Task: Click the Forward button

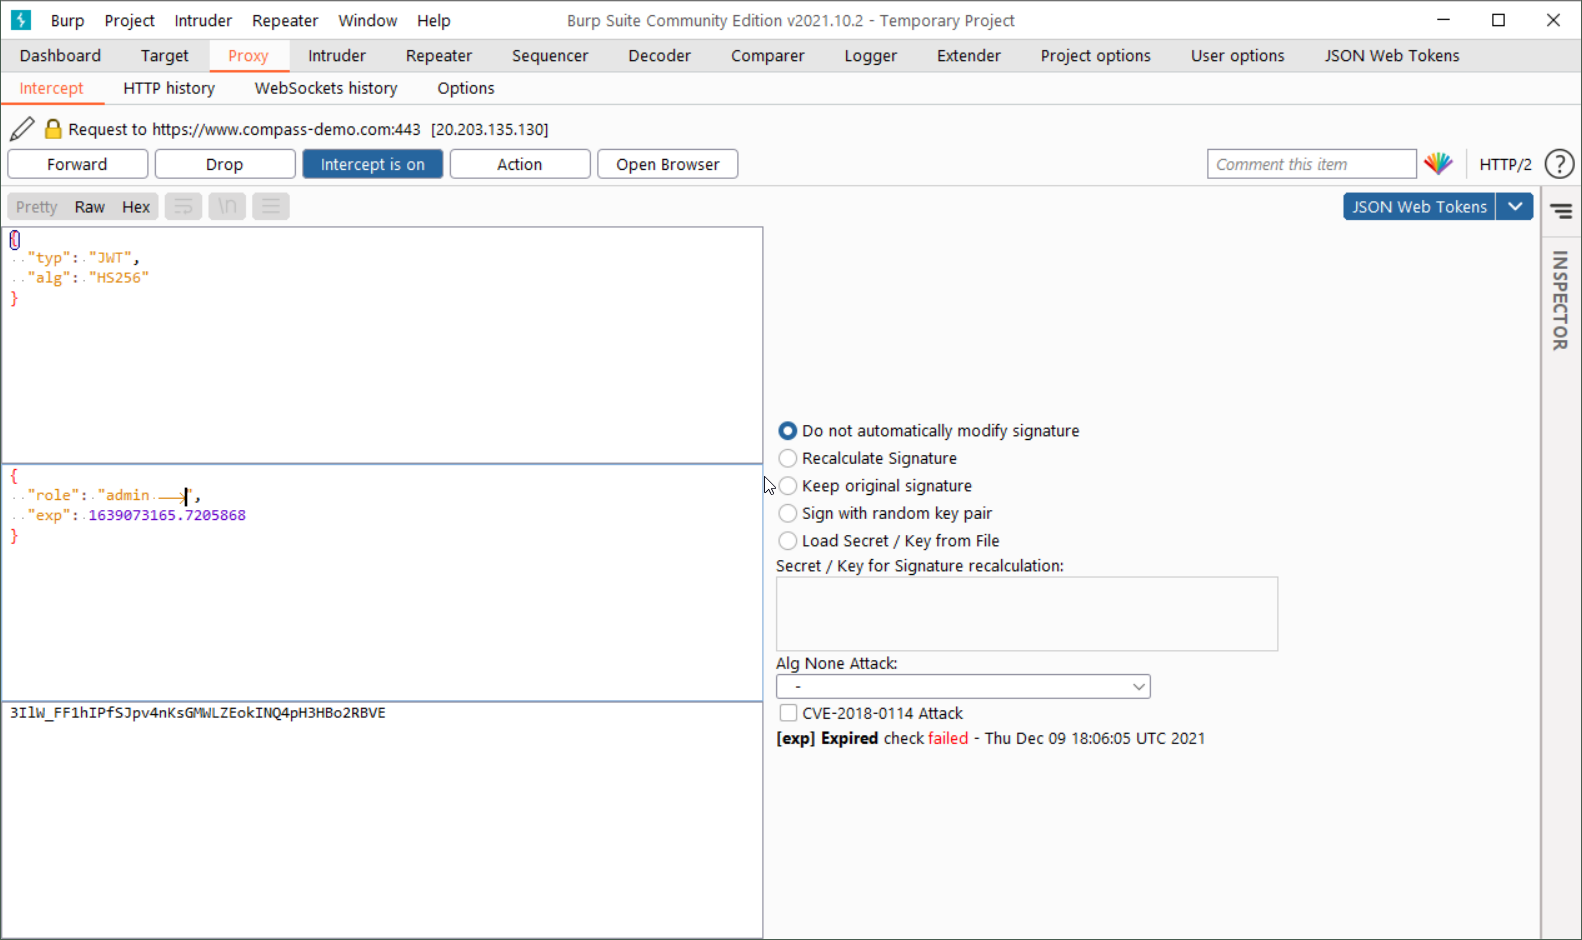Action: point(77,164)
